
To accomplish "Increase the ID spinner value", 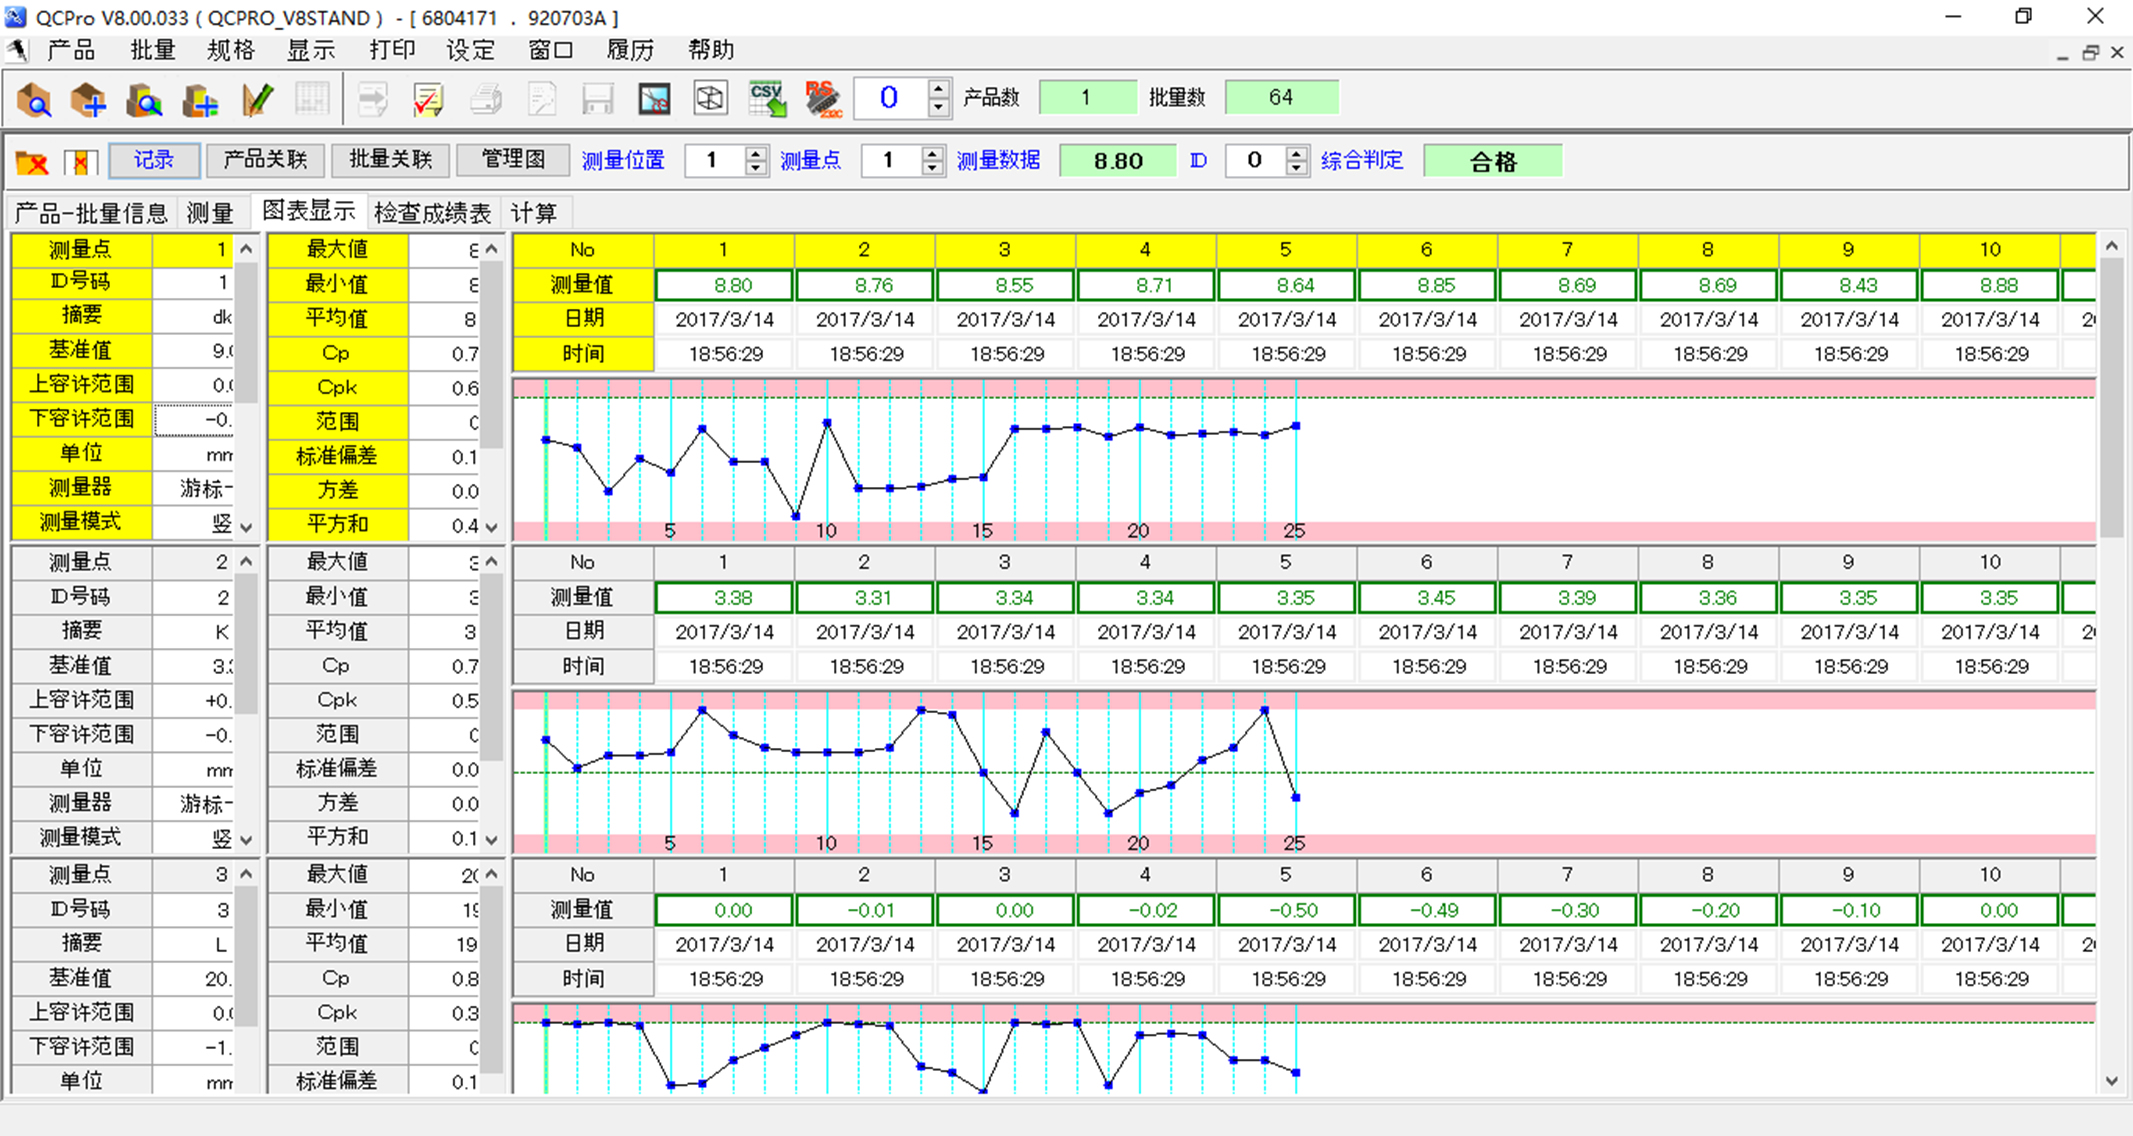I will pyautogui.click(x=1297, y=153).
